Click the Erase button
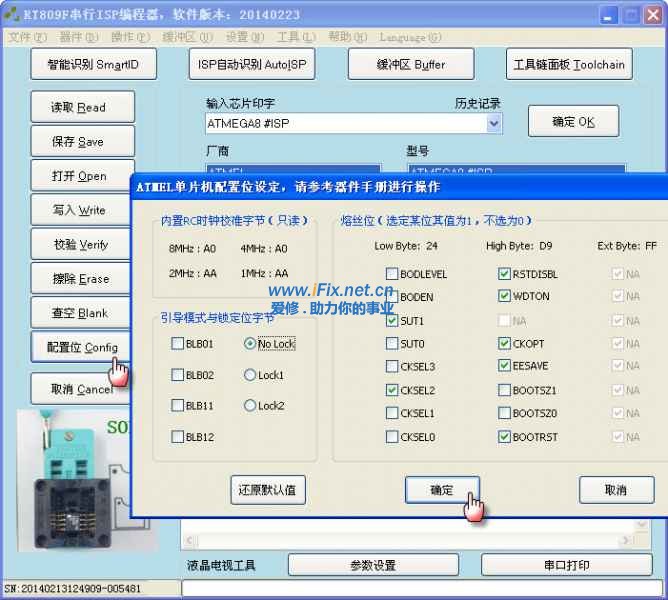This screenshot has height=600, width=668. pyautogui.click(x=79, y=278)
